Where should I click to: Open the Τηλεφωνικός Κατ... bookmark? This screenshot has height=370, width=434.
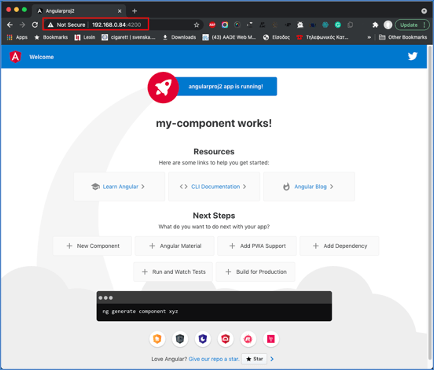[322, 37]
